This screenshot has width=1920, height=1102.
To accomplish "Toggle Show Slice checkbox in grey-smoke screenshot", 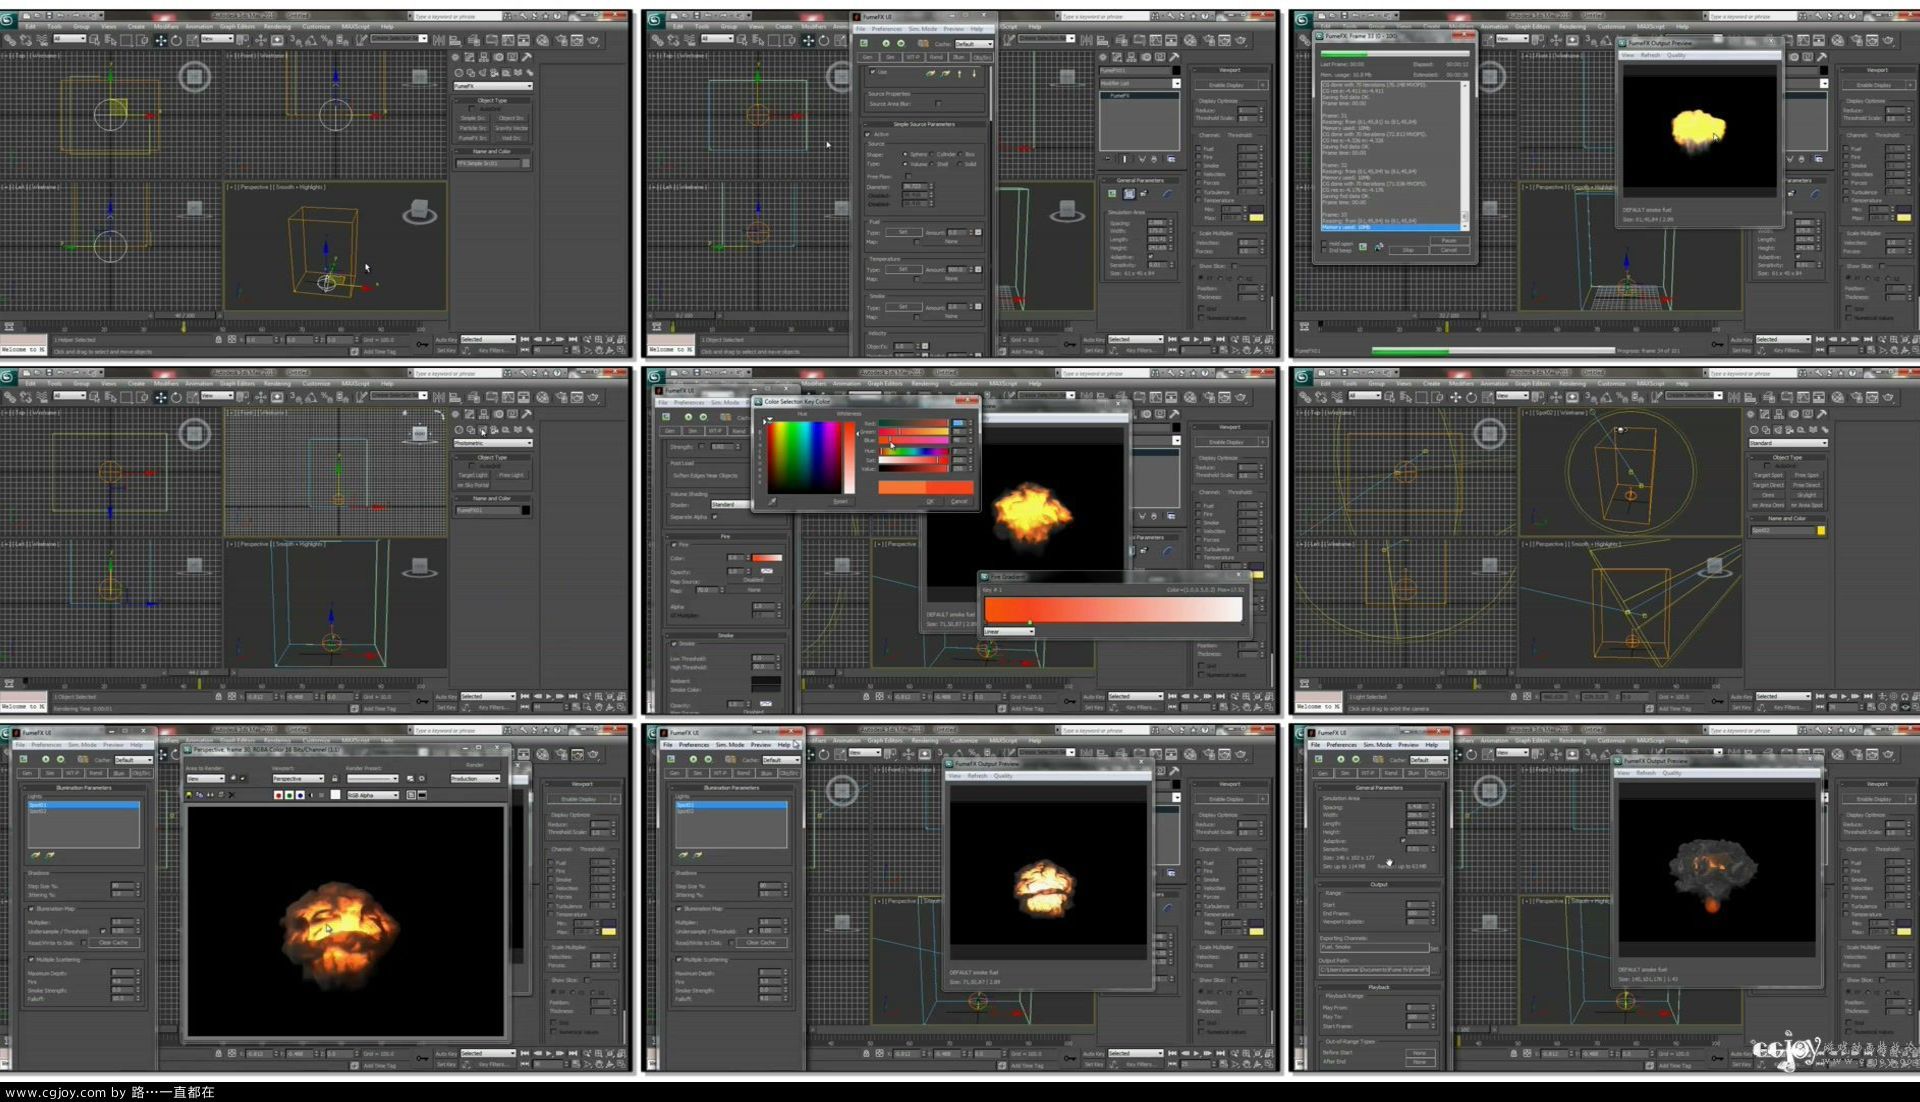I will point(1883,980).
